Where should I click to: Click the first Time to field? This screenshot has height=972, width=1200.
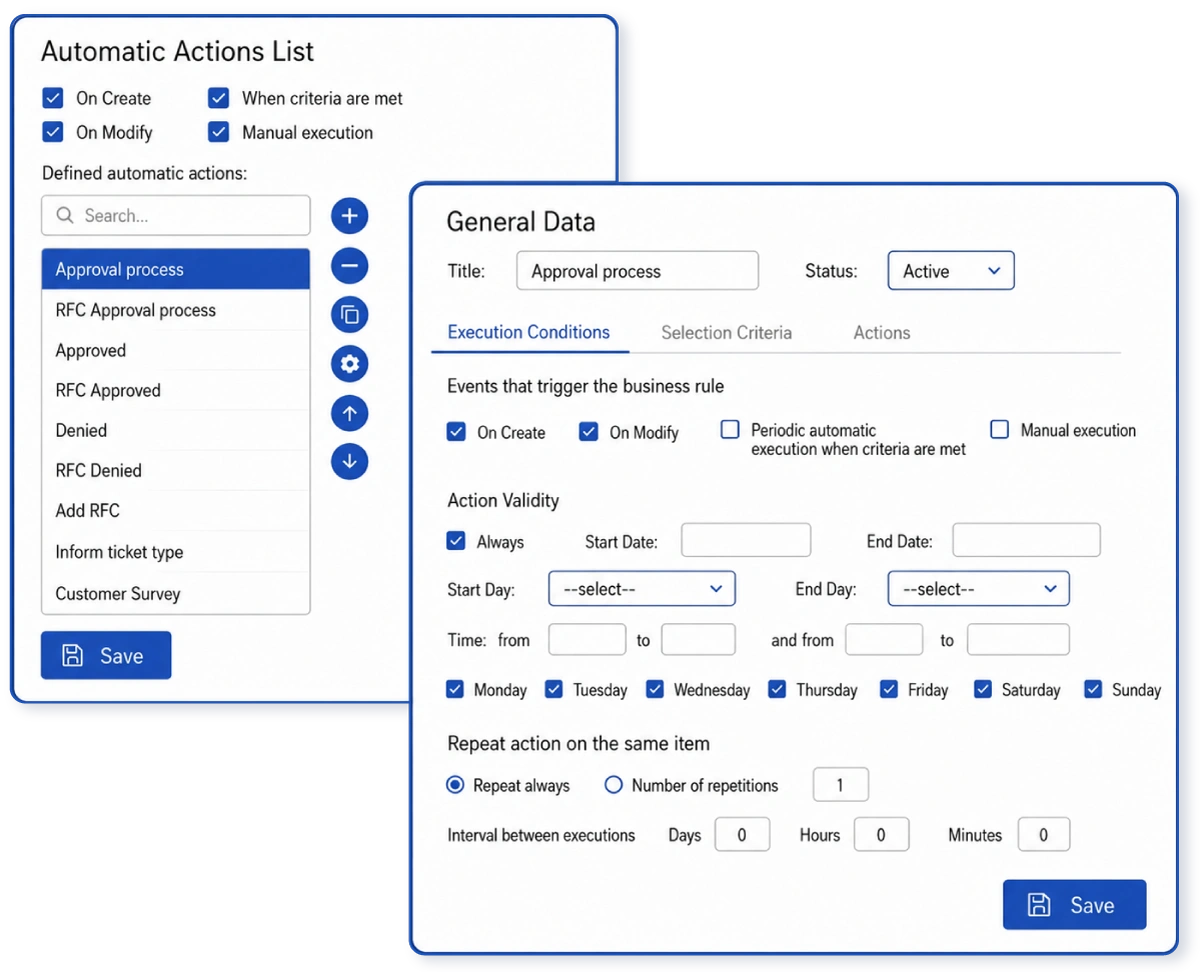tap(699, 640)
